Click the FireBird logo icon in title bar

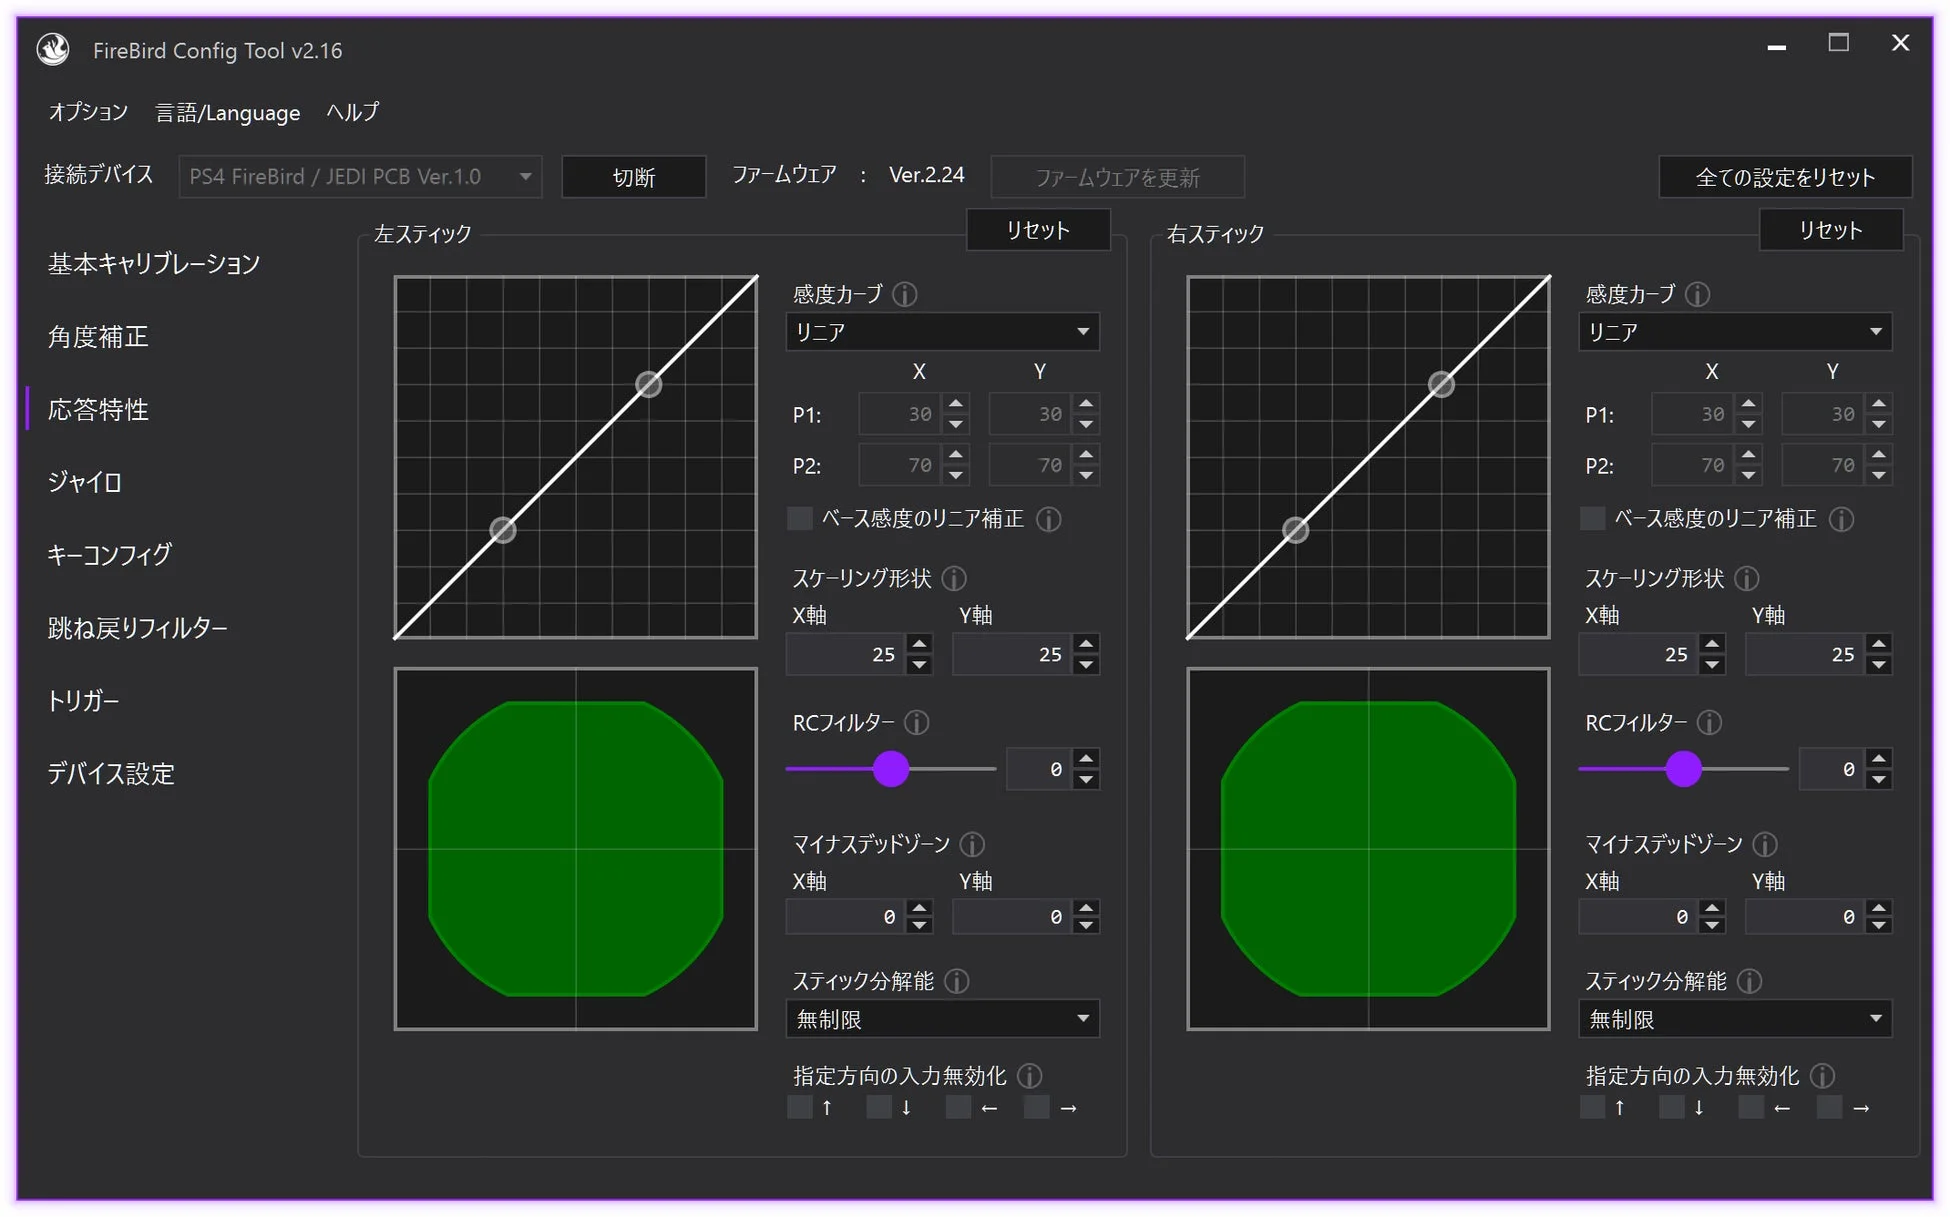point(52,48)
